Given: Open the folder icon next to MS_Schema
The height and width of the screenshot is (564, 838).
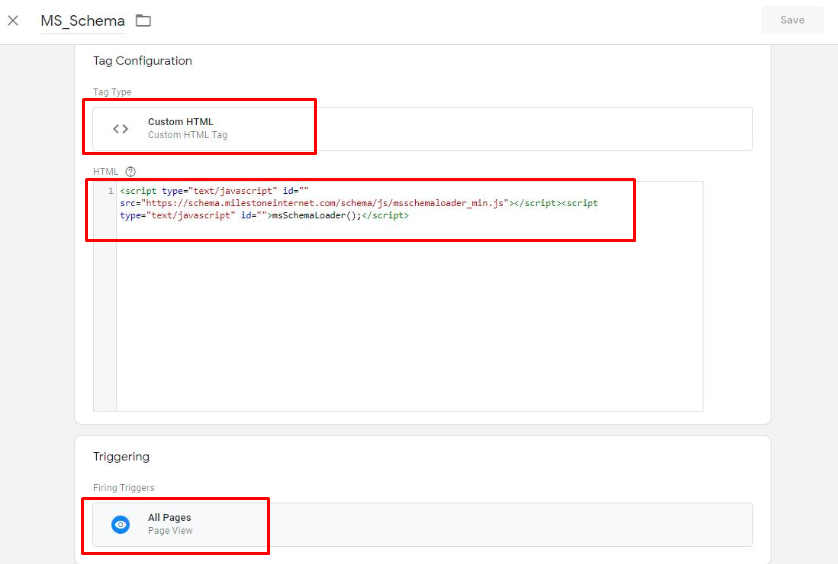Looking at the screenshot, I should (143, 21).
